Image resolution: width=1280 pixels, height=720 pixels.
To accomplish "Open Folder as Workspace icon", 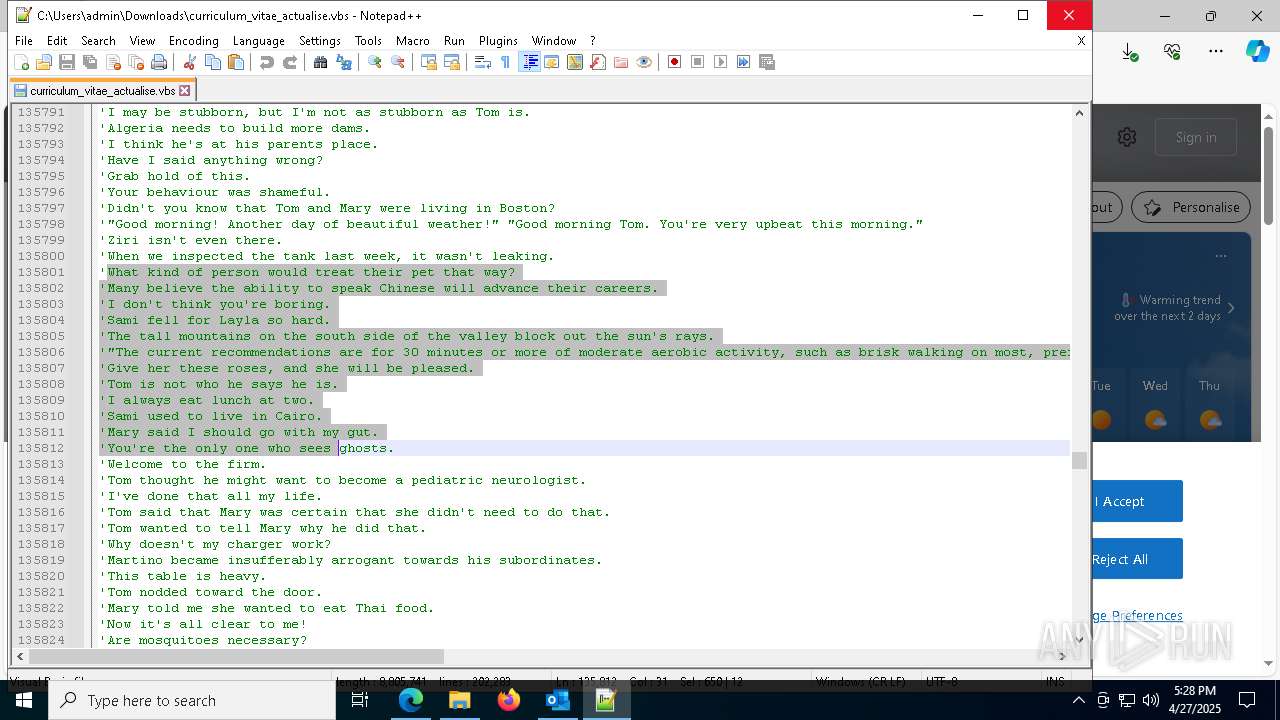I will pos(621,62).
